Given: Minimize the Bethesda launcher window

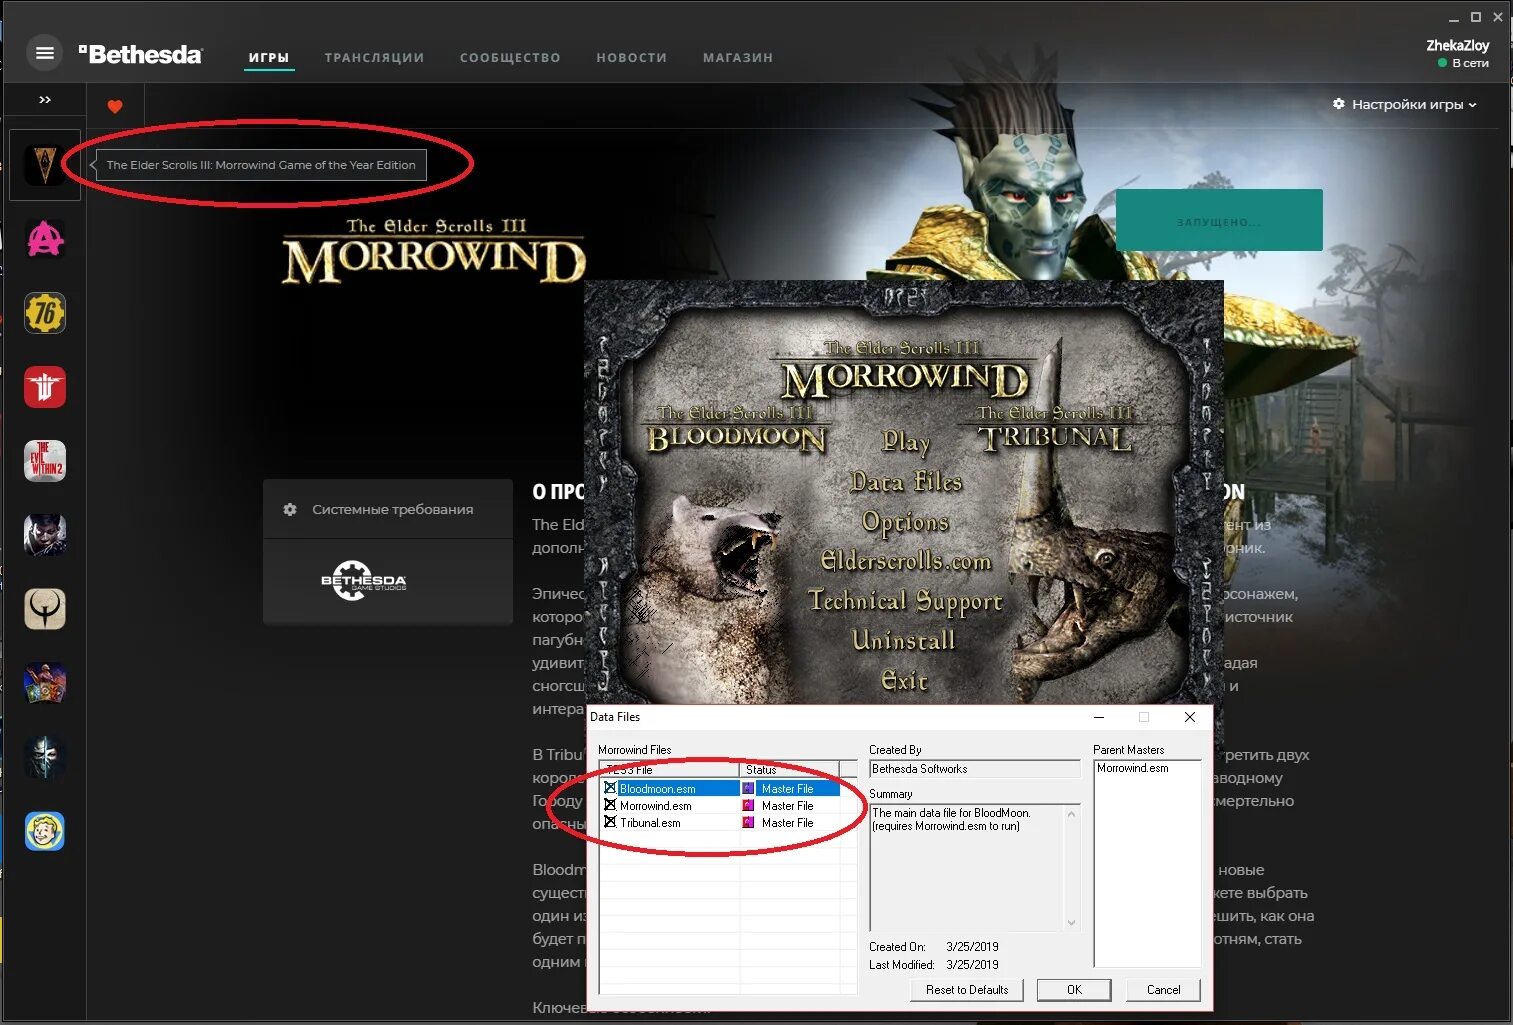Looking at the screenshot, I should point(1454,18).
